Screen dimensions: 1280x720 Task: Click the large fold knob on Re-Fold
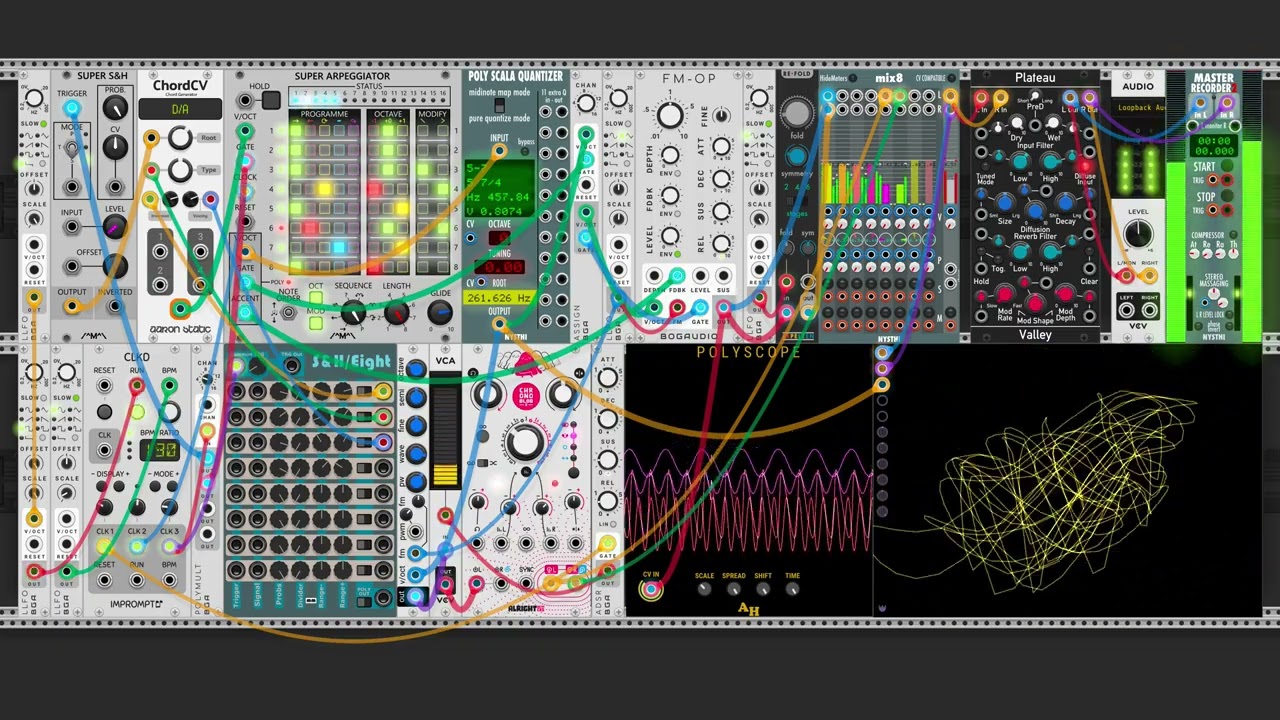(797, 112)
